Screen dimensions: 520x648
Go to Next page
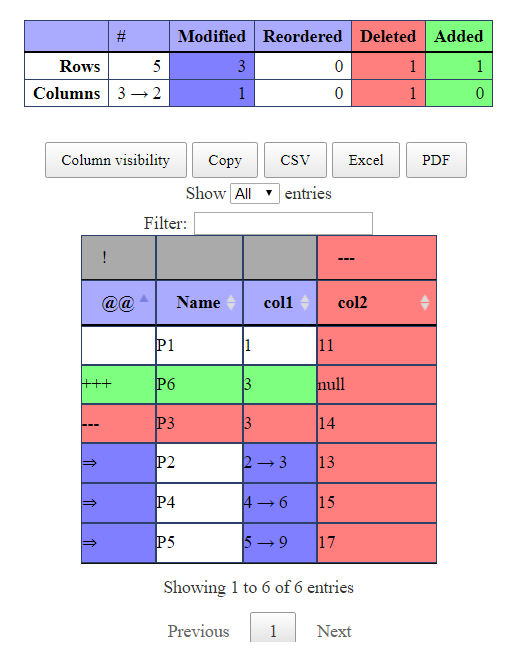pyautogui.click(x=334, y=631)
